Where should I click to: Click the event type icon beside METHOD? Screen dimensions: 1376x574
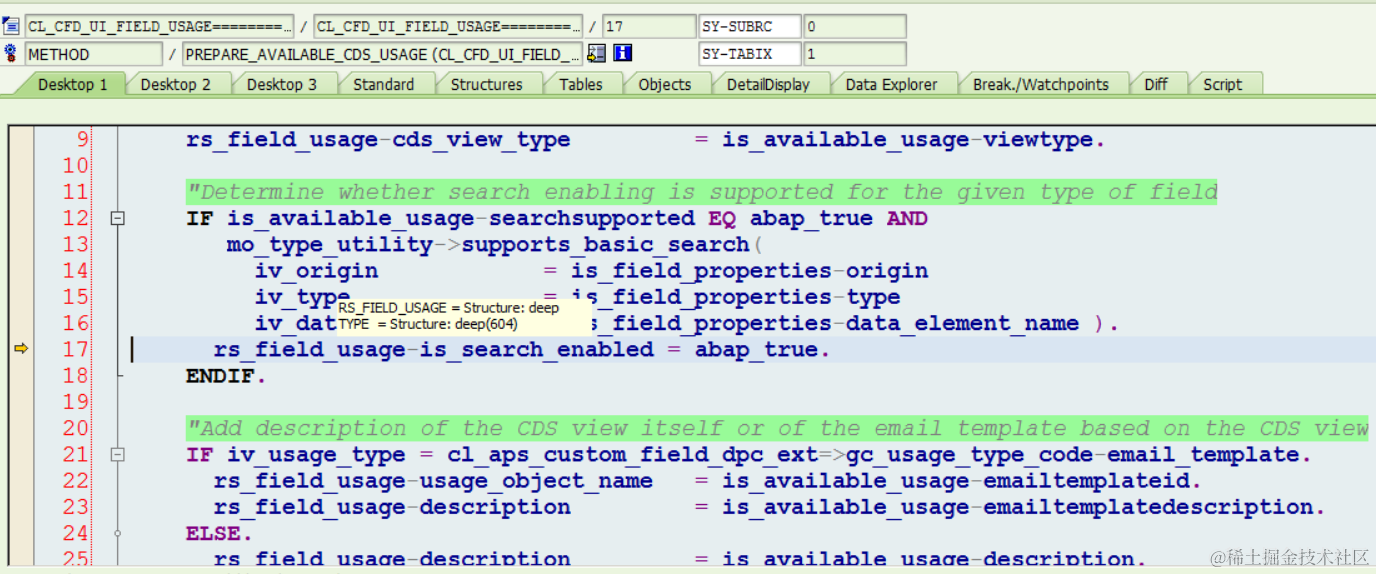point(11,54)
